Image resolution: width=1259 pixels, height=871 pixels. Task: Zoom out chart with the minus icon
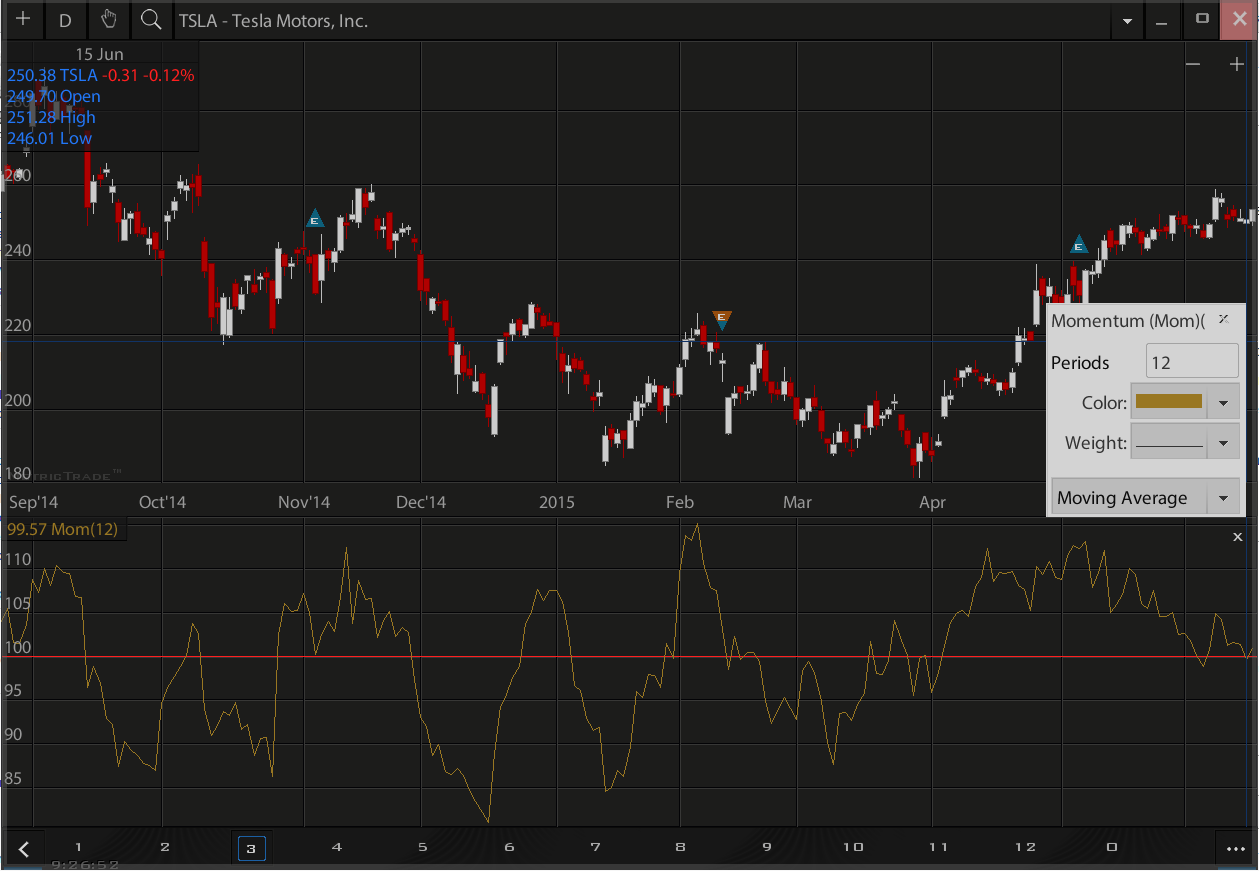click(1193, 64)
